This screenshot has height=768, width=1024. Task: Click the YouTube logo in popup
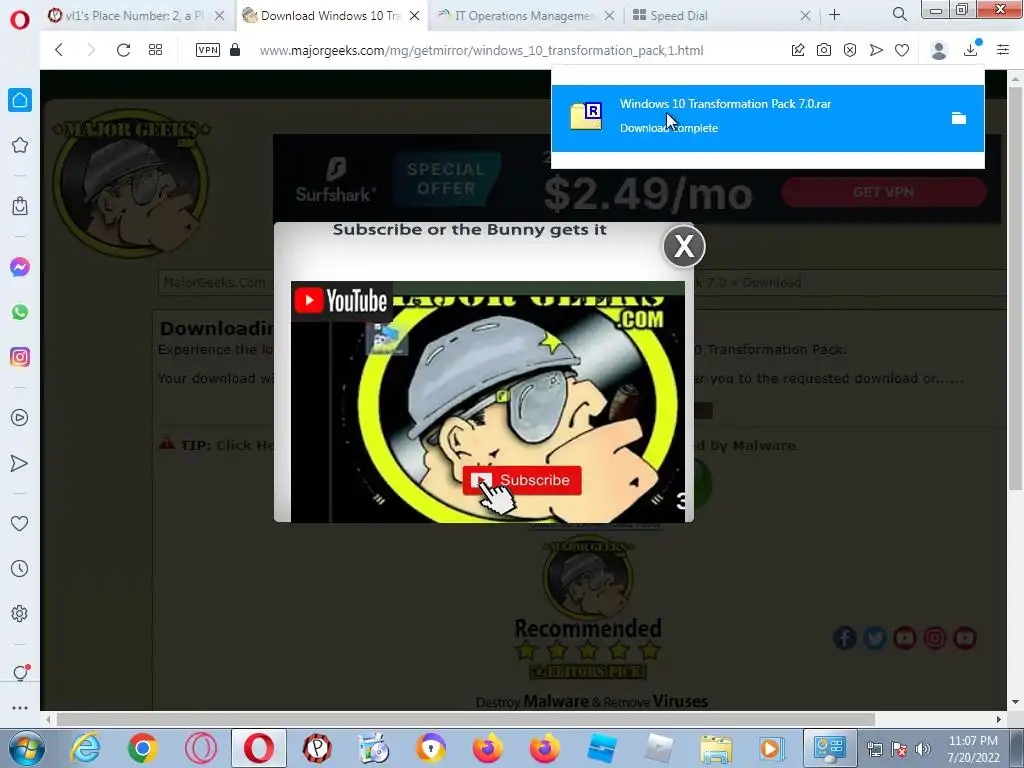click(x=342, y=301)
